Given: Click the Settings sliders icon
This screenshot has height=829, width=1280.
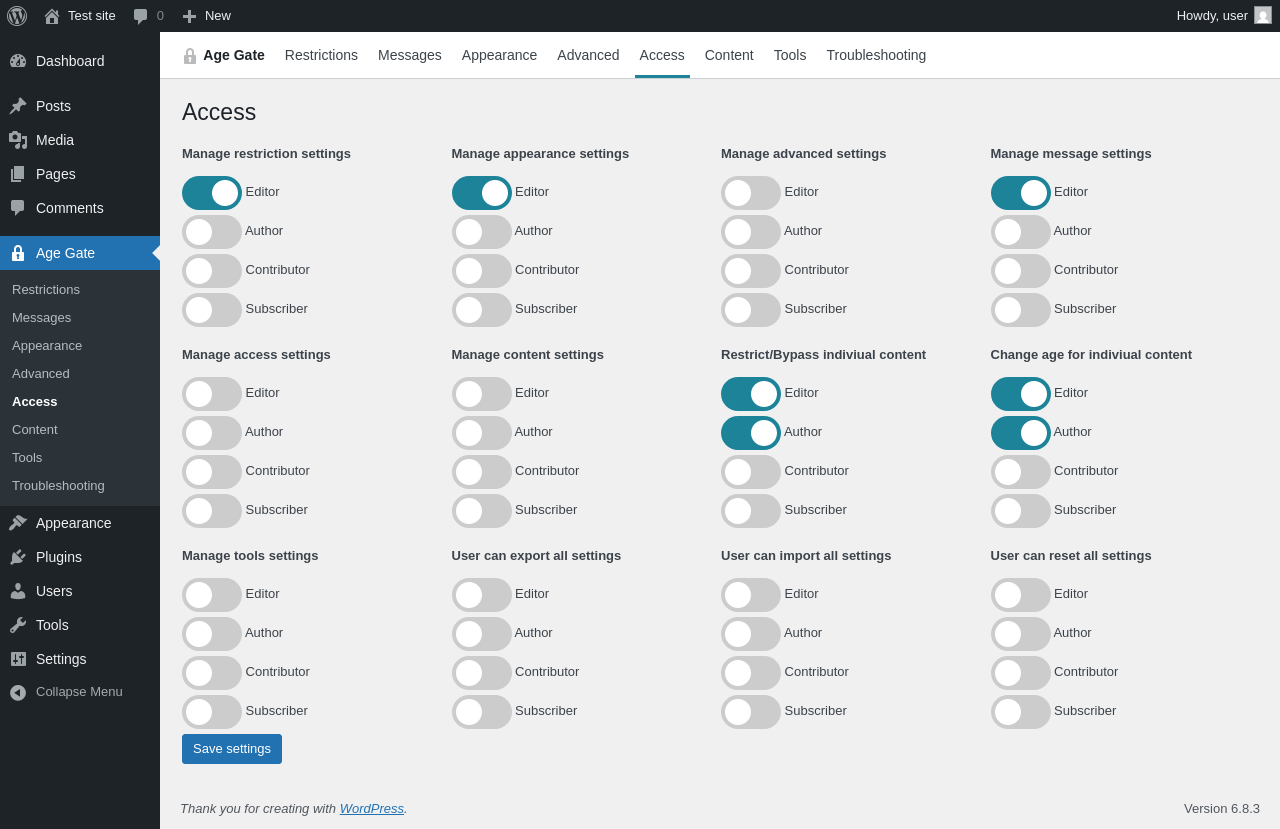Looking at the screenshot, I should click(x=18, y=659).
